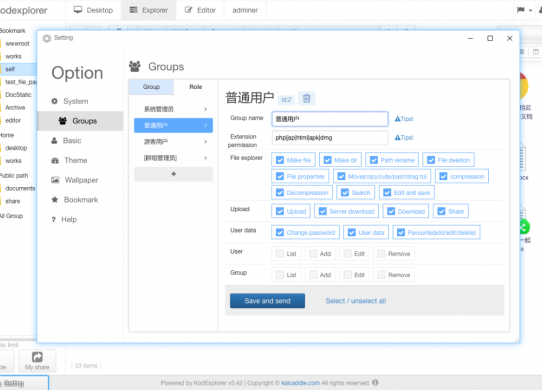
Task: Toggle the compression checkbox
Action: (443, 176)
